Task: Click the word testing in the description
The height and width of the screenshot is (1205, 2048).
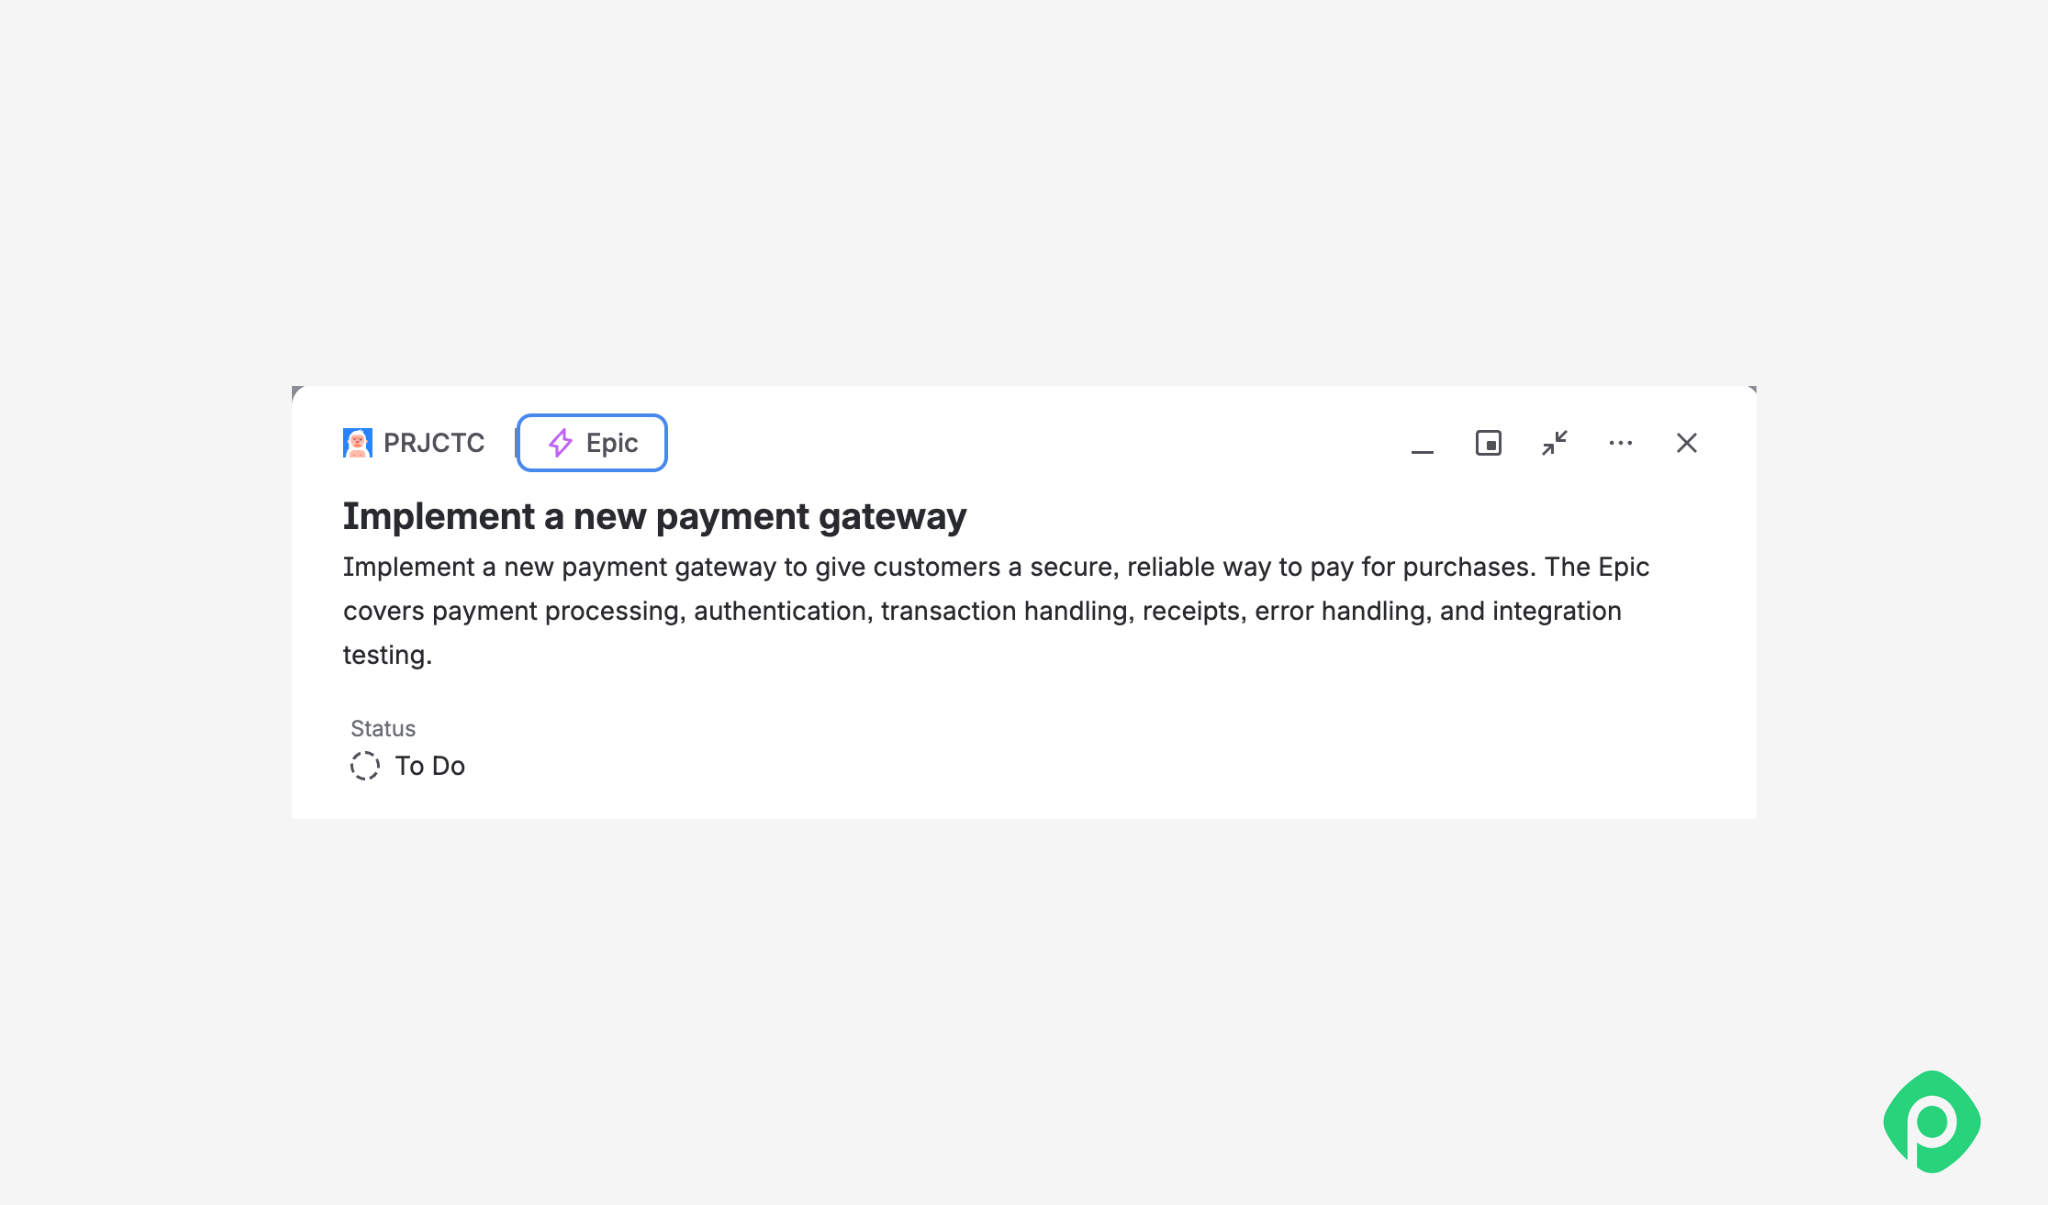Action: click(387, 655)
